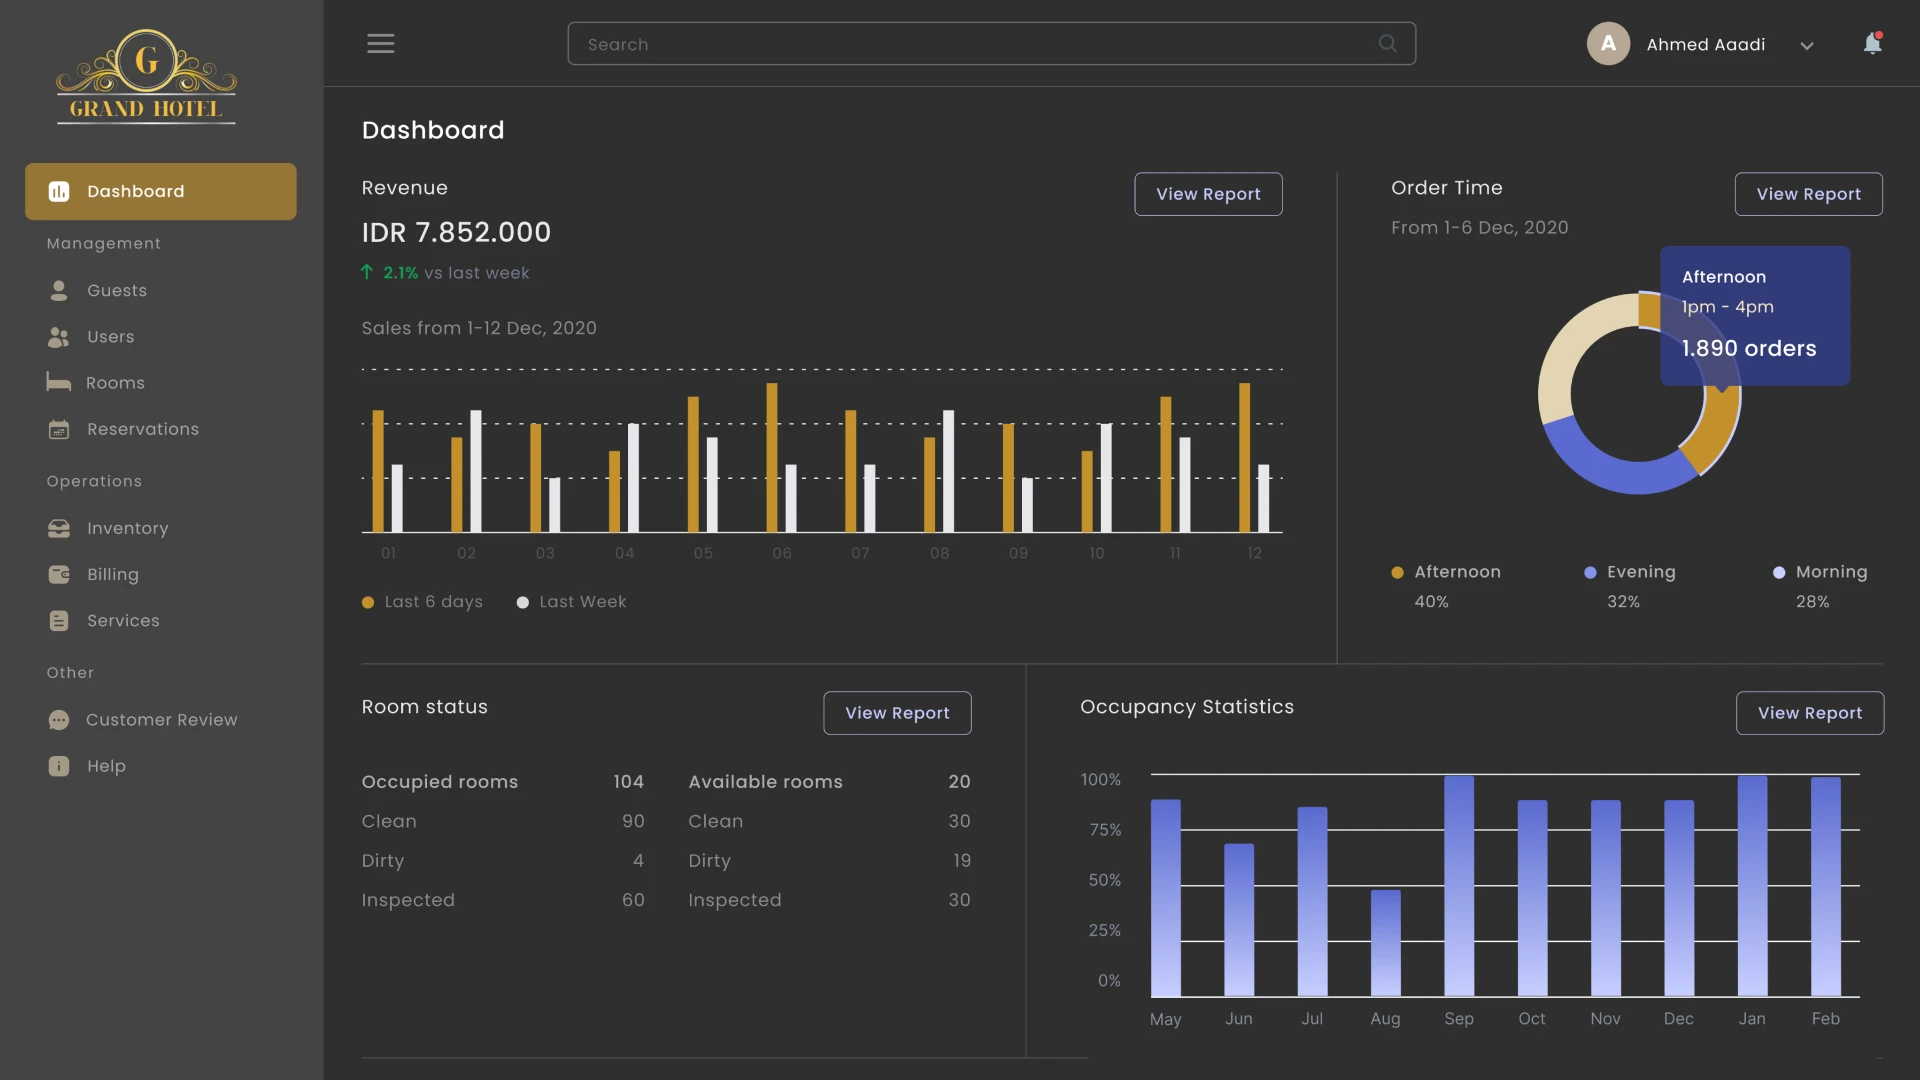
Task: Toggle the Last 6 days legend
Action: (421, 602)
